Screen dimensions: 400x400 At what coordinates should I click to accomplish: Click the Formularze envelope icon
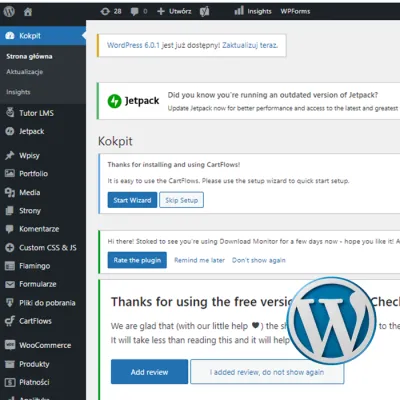10,284
